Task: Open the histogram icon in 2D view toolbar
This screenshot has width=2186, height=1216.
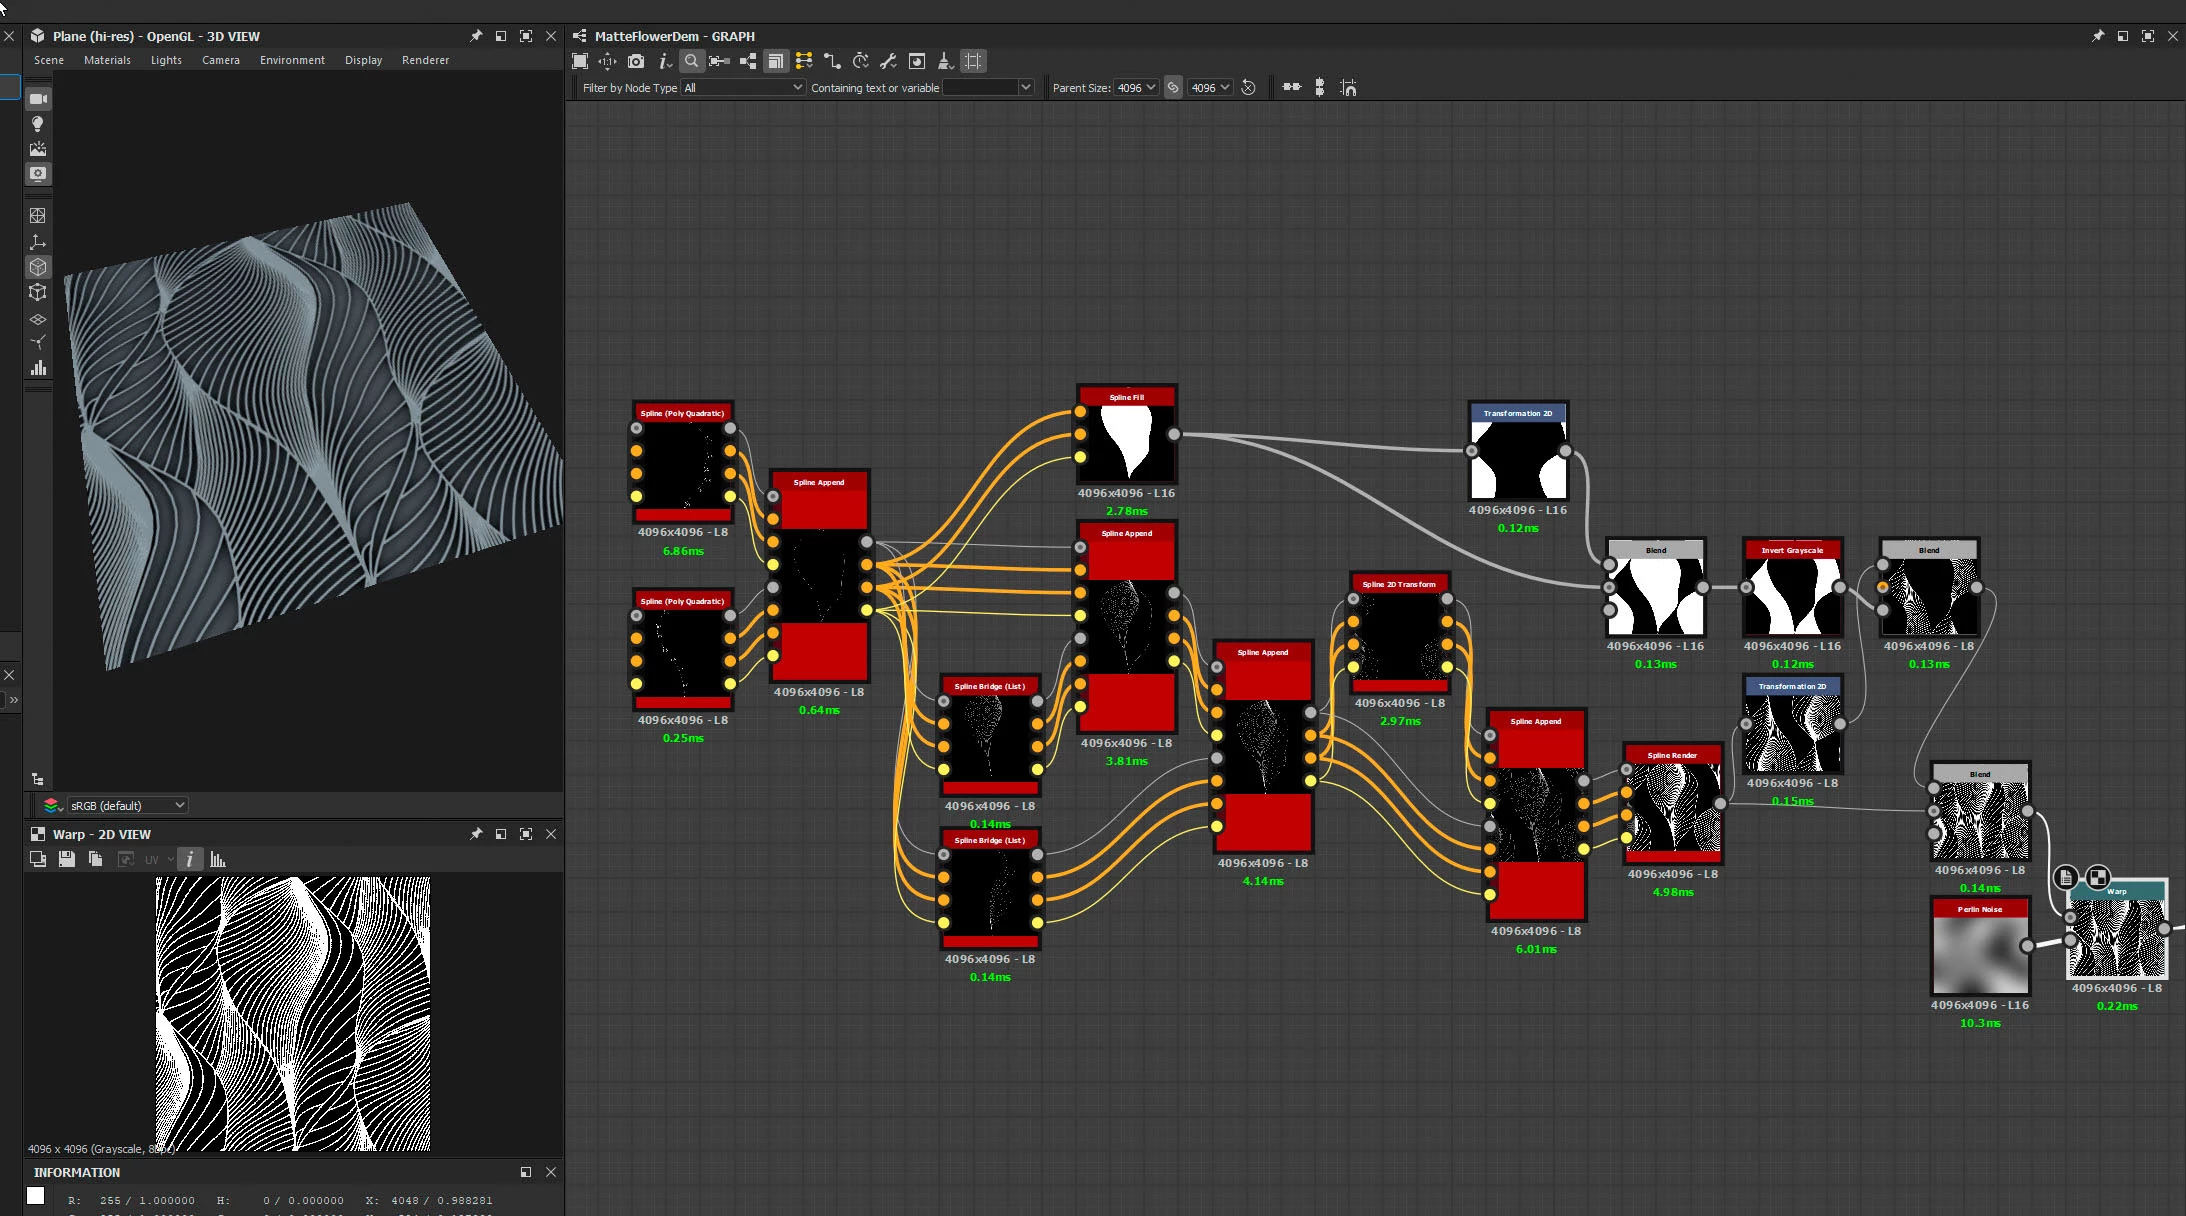Action: [218, 859]
